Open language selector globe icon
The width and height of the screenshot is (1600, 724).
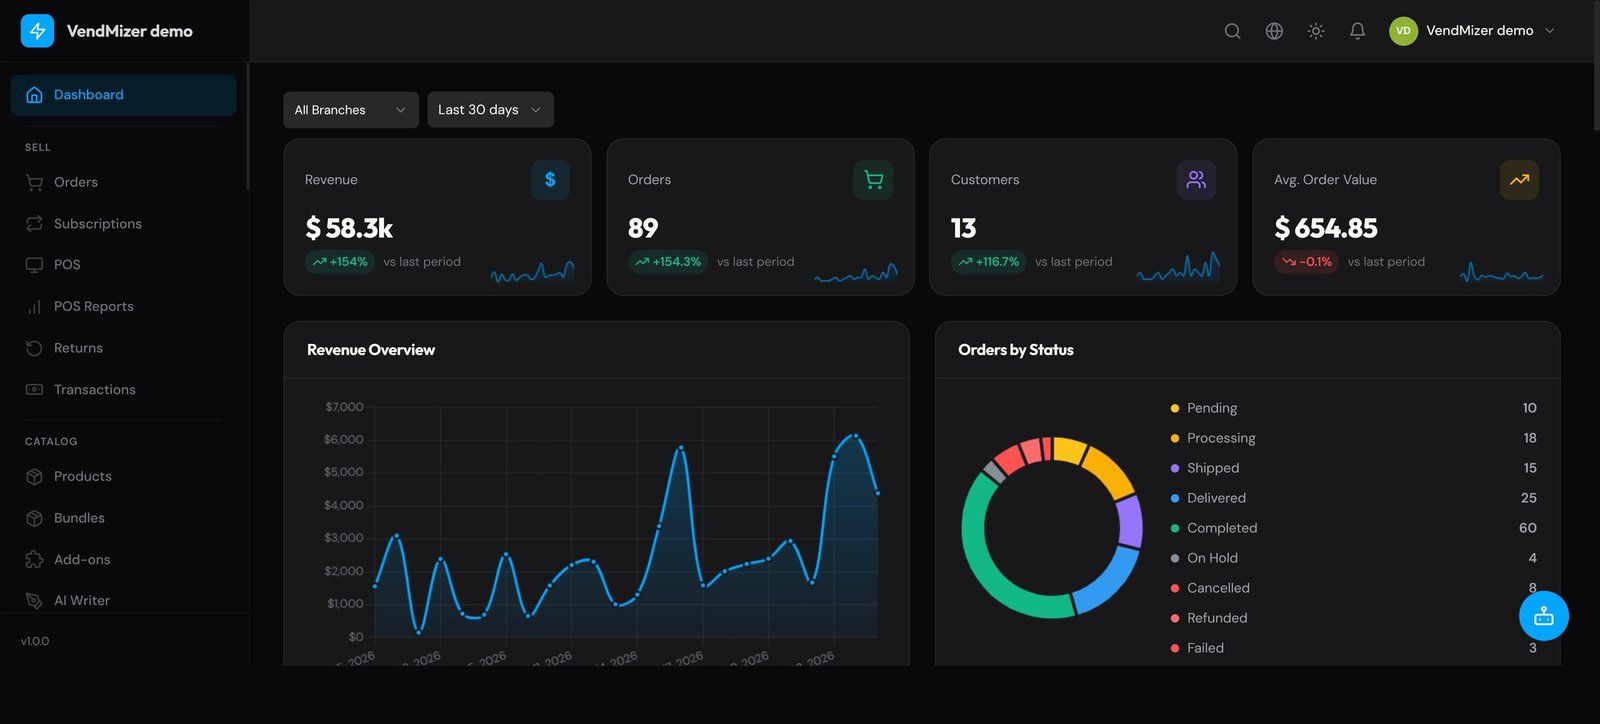click(1274, 31)
